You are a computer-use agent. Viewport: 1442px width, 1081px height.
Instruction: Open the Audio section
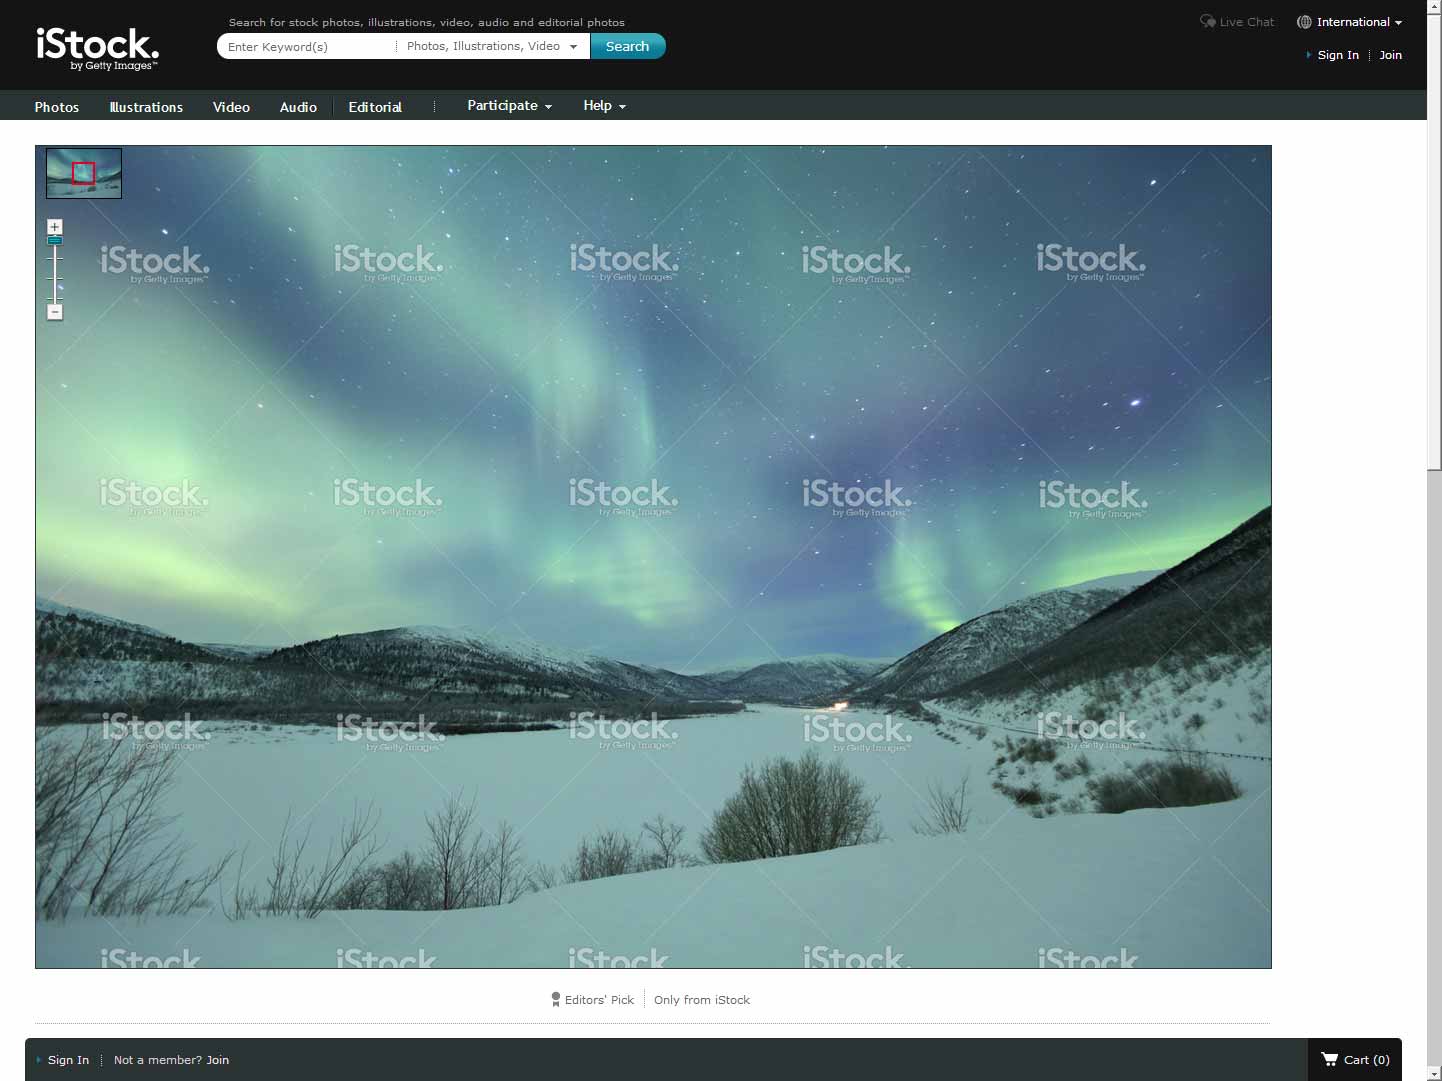click(298, 107)
